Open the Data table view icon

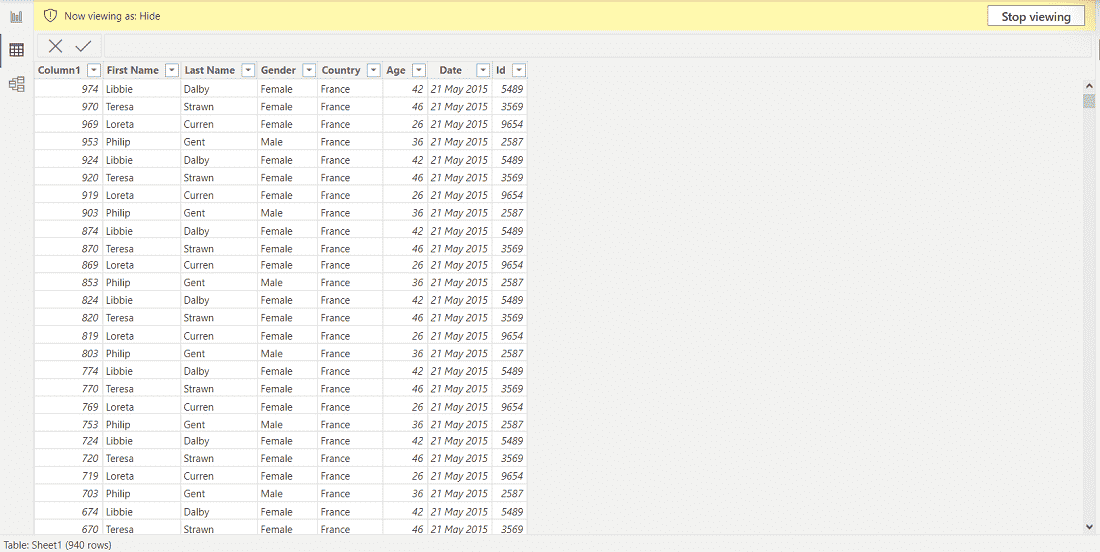point(16,50)
